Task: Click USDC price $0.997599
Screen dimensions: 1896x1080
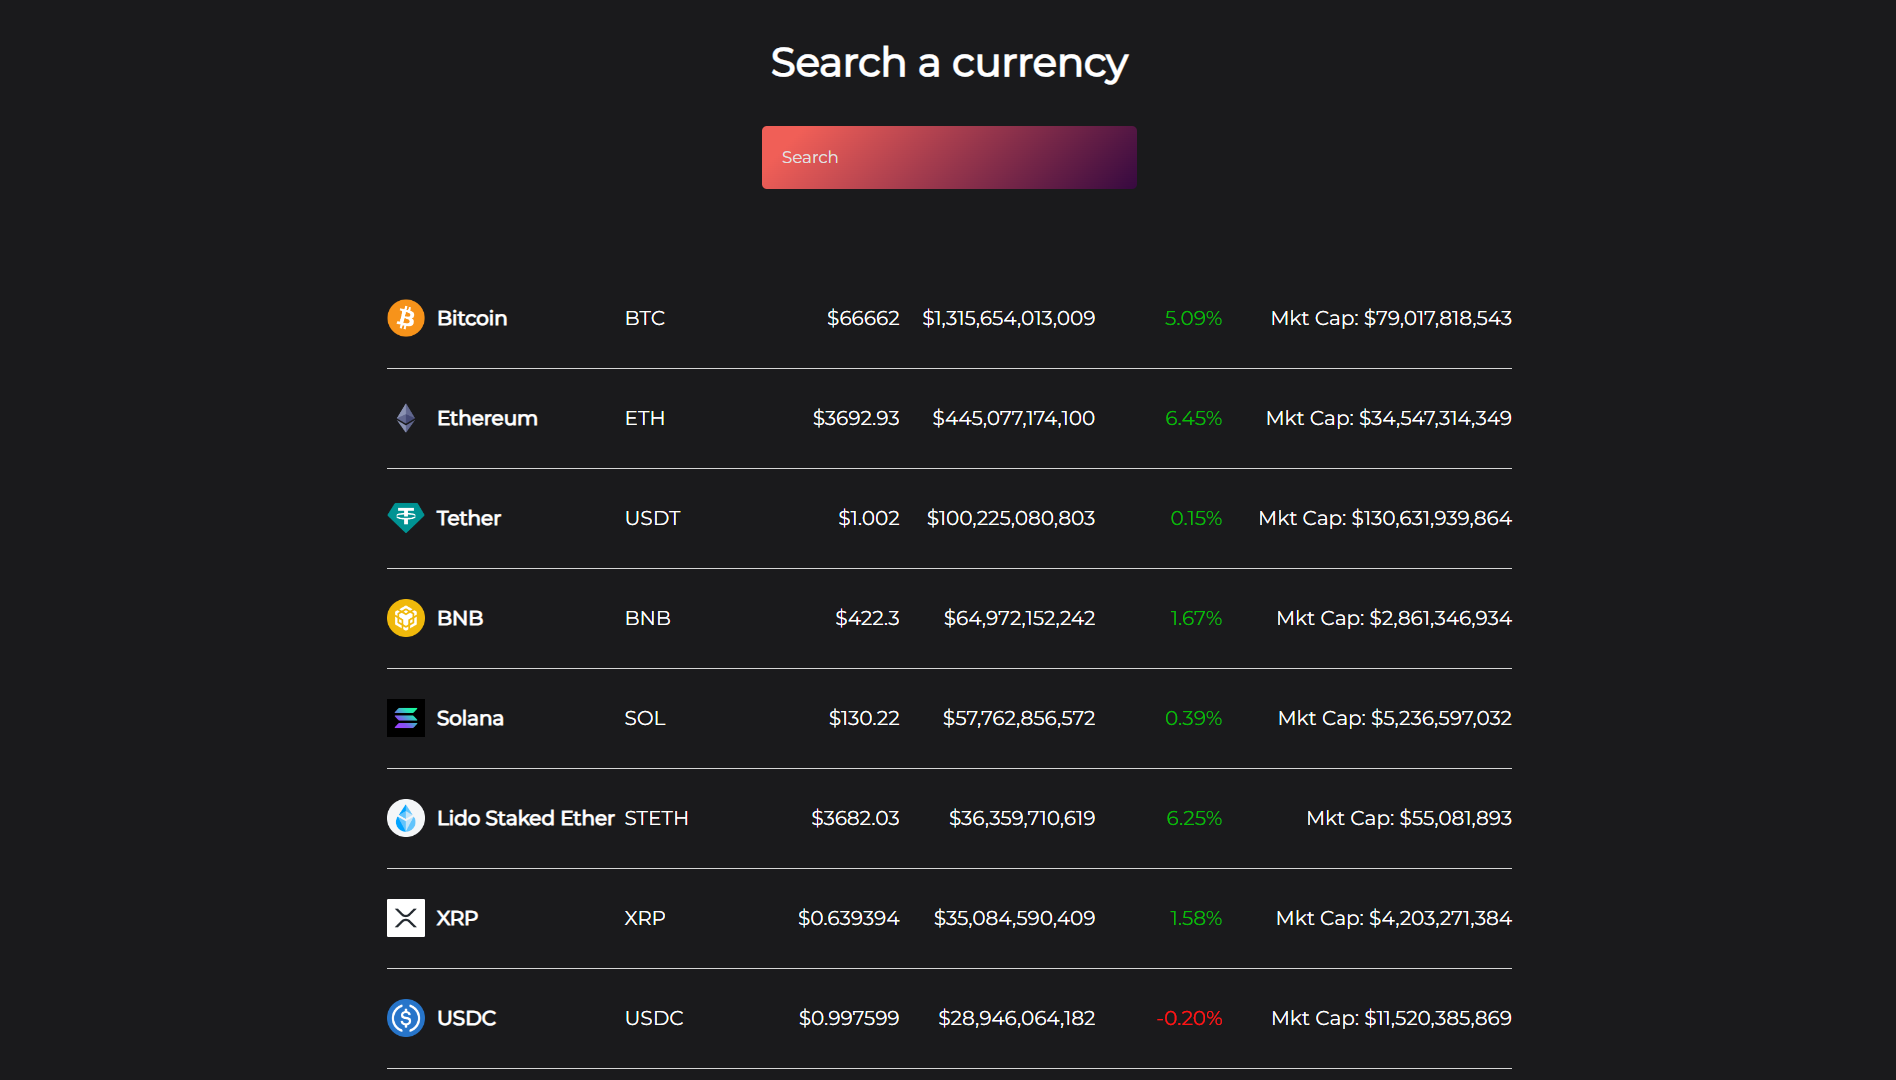Action: pyautogui.click(x=849, y=1018)
